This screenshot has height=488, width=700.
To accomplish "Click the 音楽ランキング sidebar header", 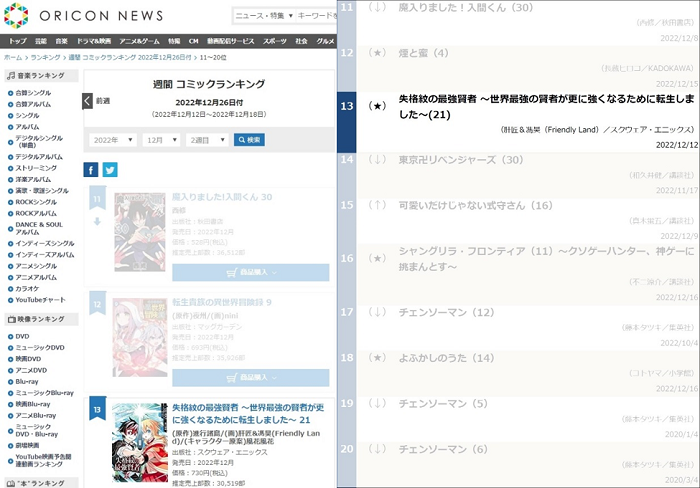I will click(x=42, y=75).
